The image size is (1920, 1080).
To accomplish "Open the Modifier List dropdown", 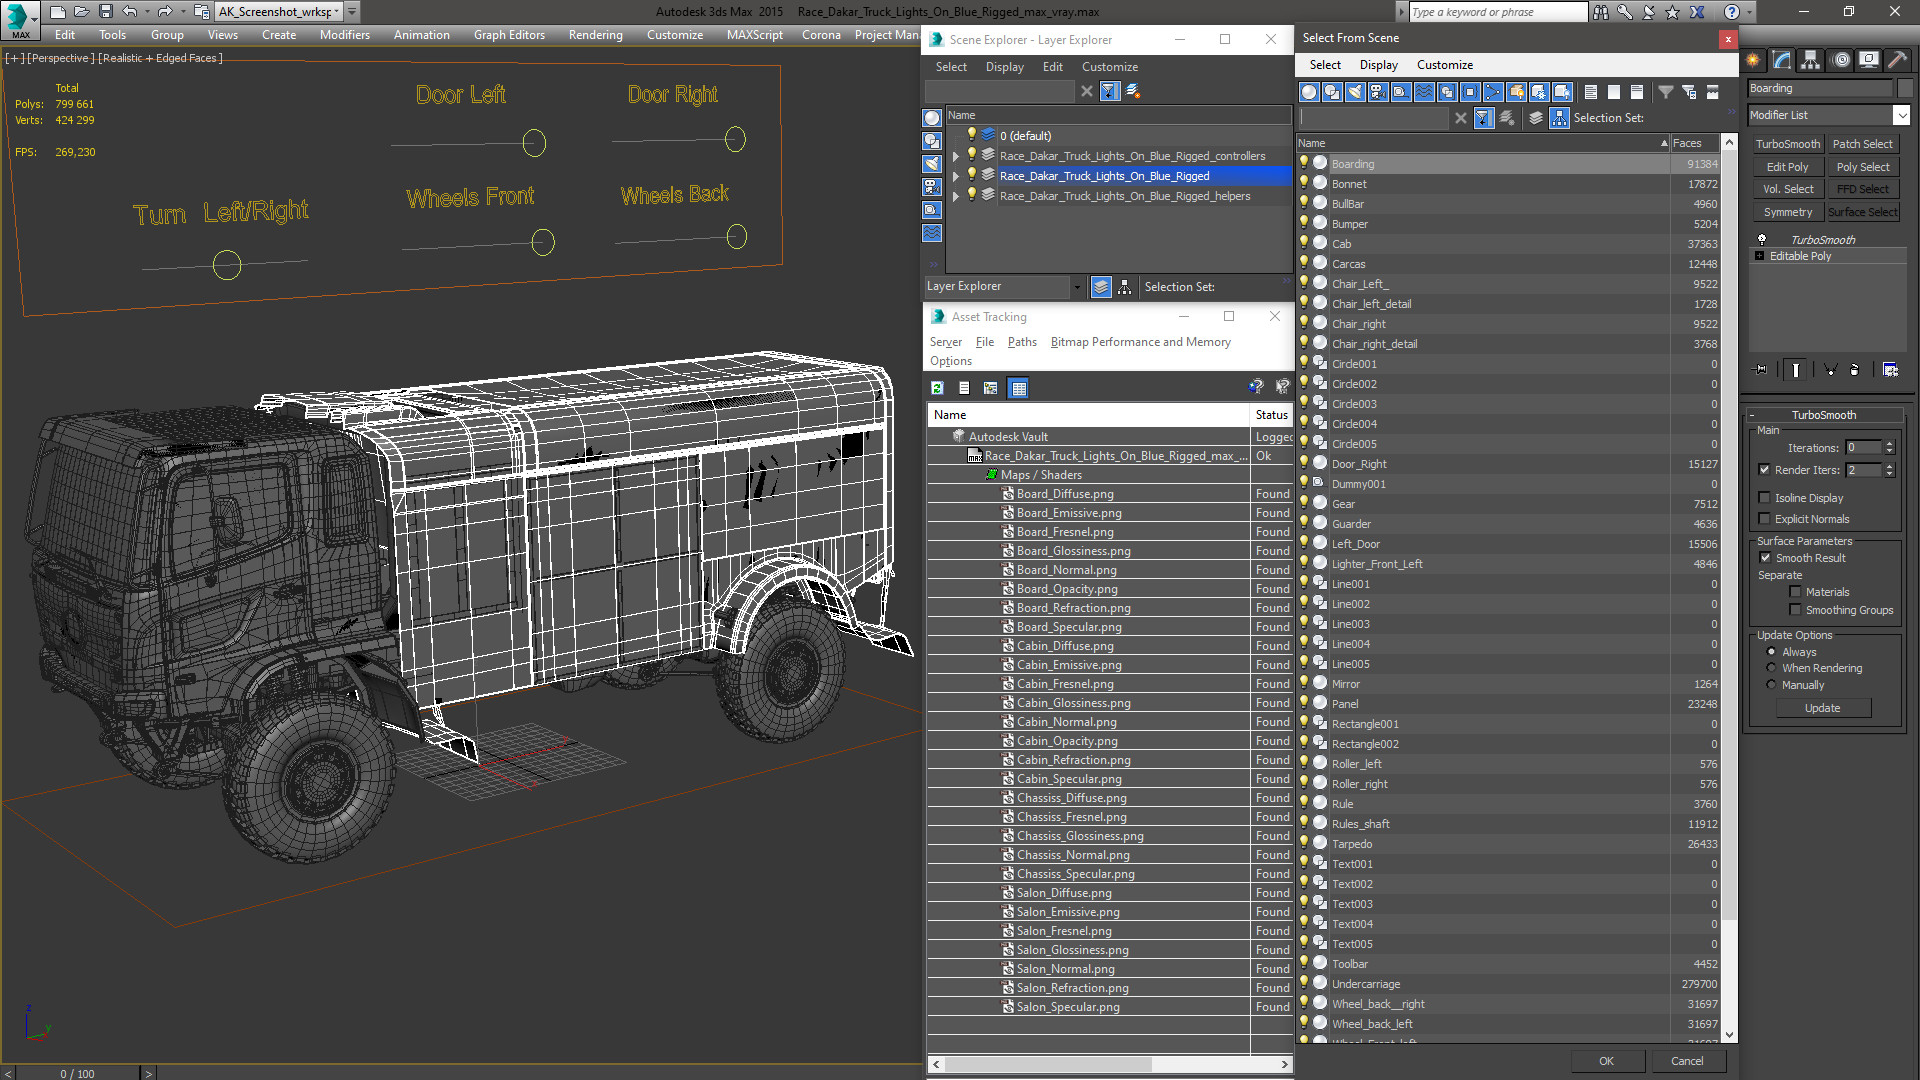I will 1901,115.
